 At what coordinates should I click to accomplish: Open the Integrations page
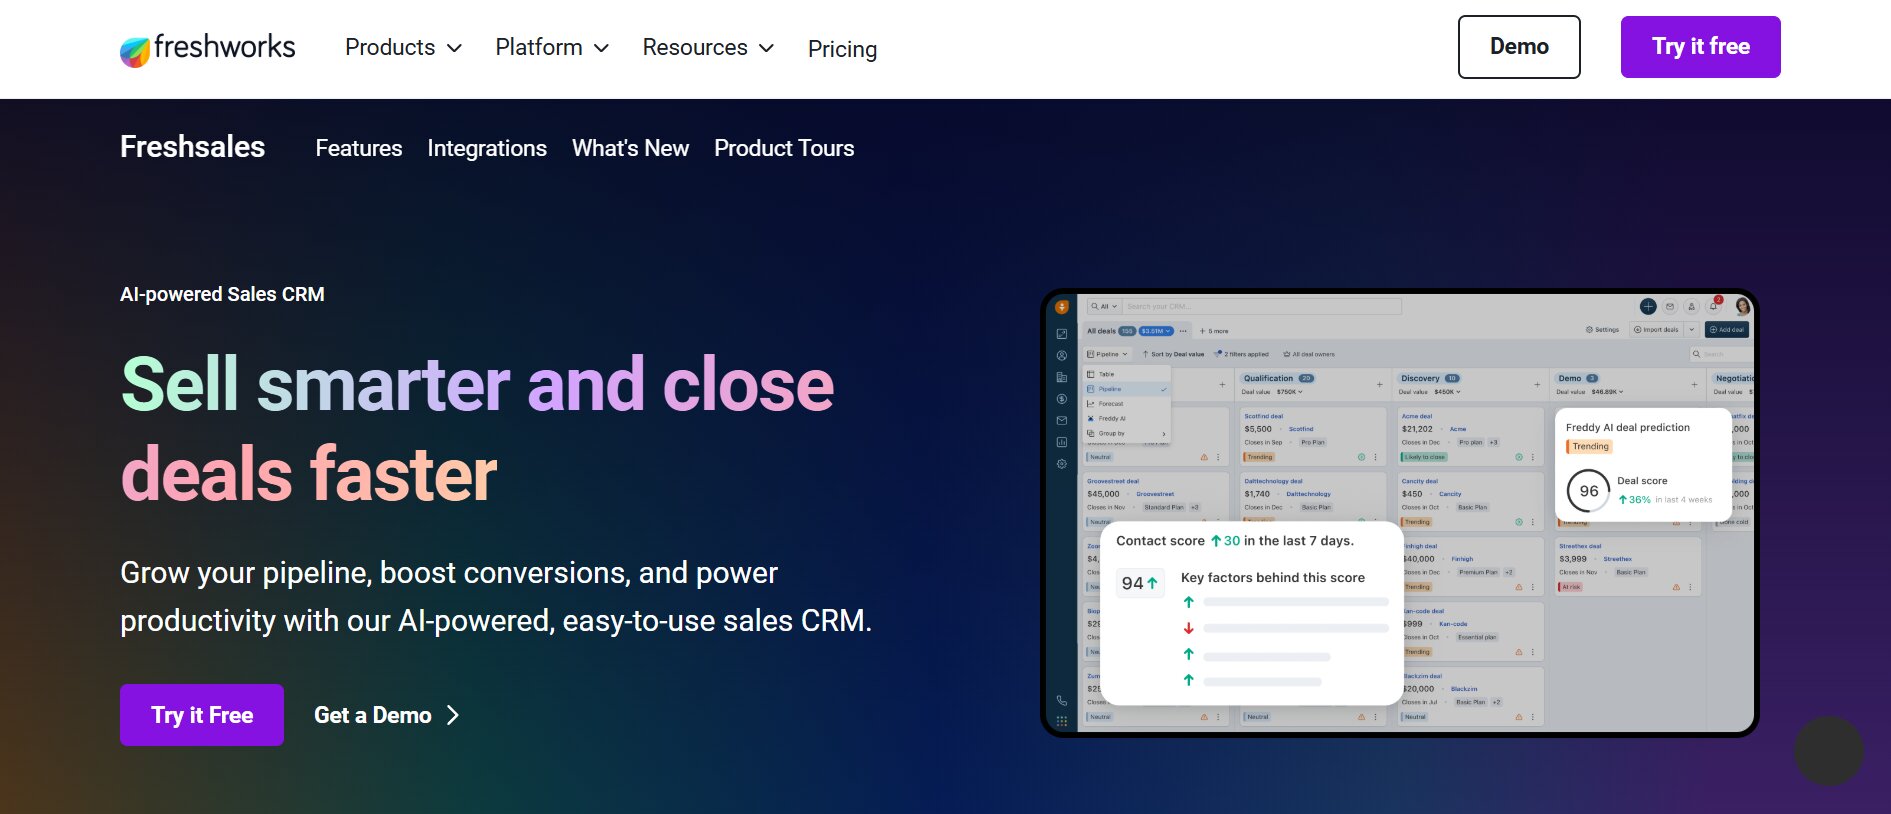[487, 148]
